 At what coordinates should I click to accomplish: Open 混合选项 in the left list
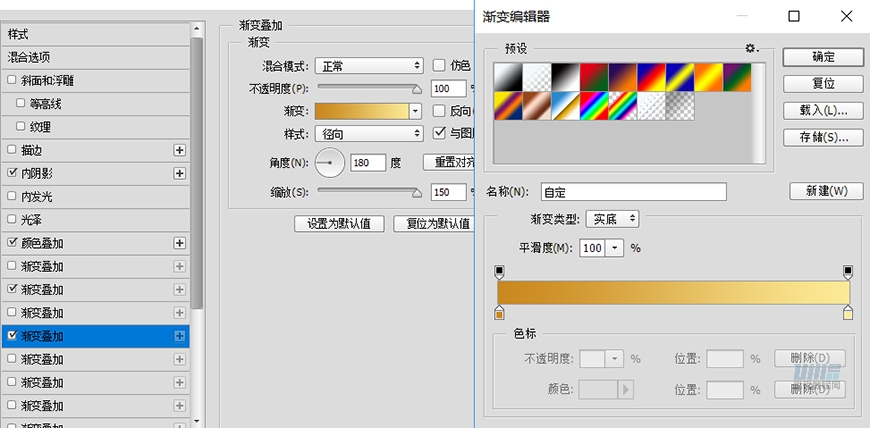(x=95, y=58)
